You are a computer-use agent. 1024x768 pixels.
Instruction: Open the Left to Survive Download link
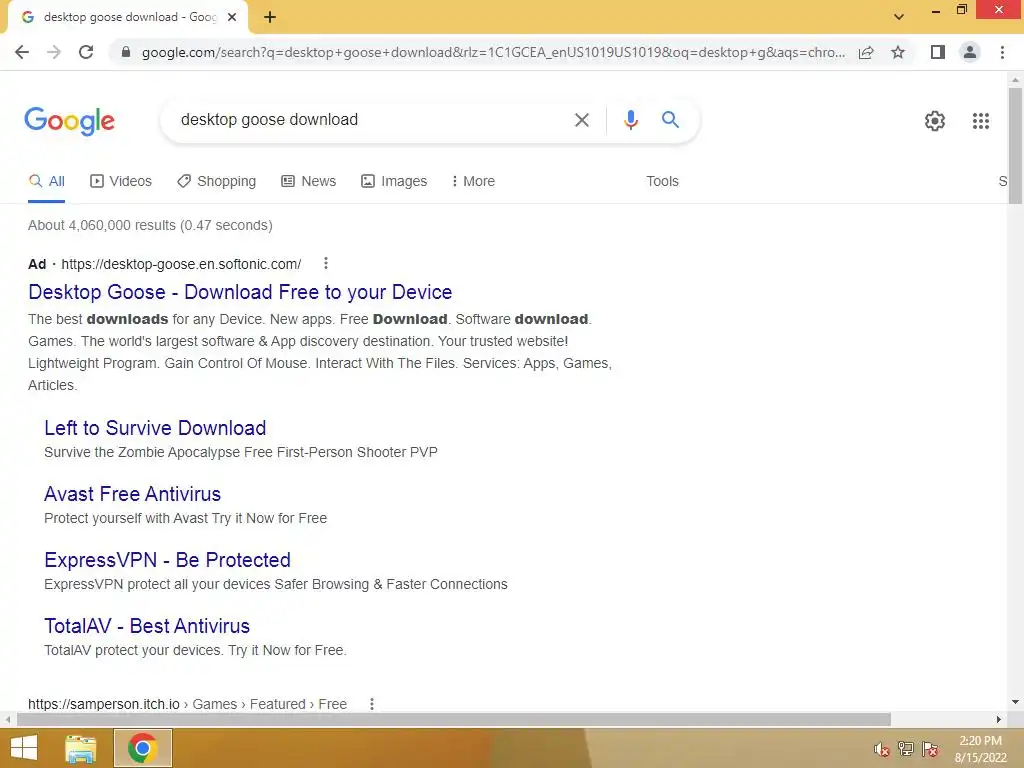point(155,428)
